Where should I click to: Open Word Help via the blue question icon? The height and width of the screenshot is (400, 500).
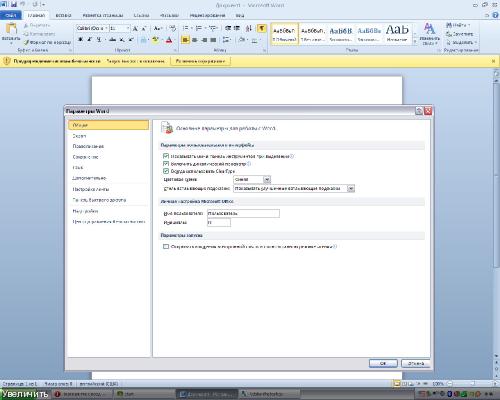point(495,15)
